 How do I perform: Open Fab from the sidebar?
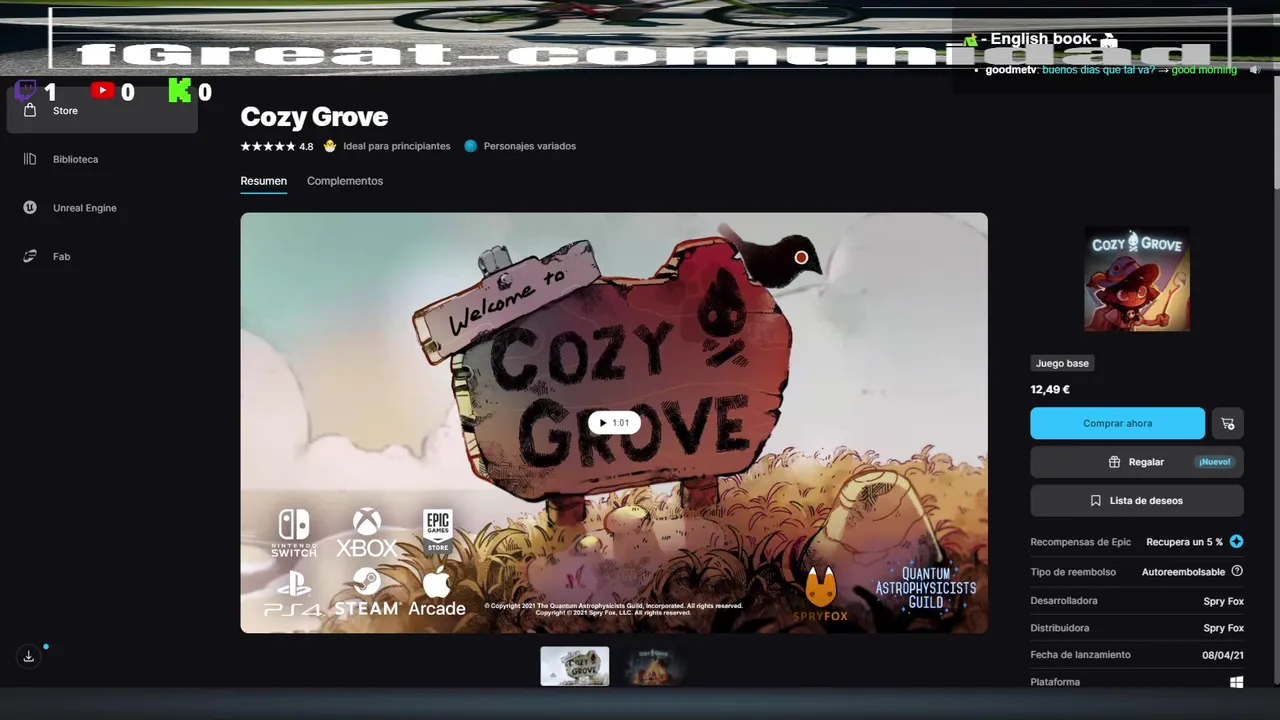(102, 256)
